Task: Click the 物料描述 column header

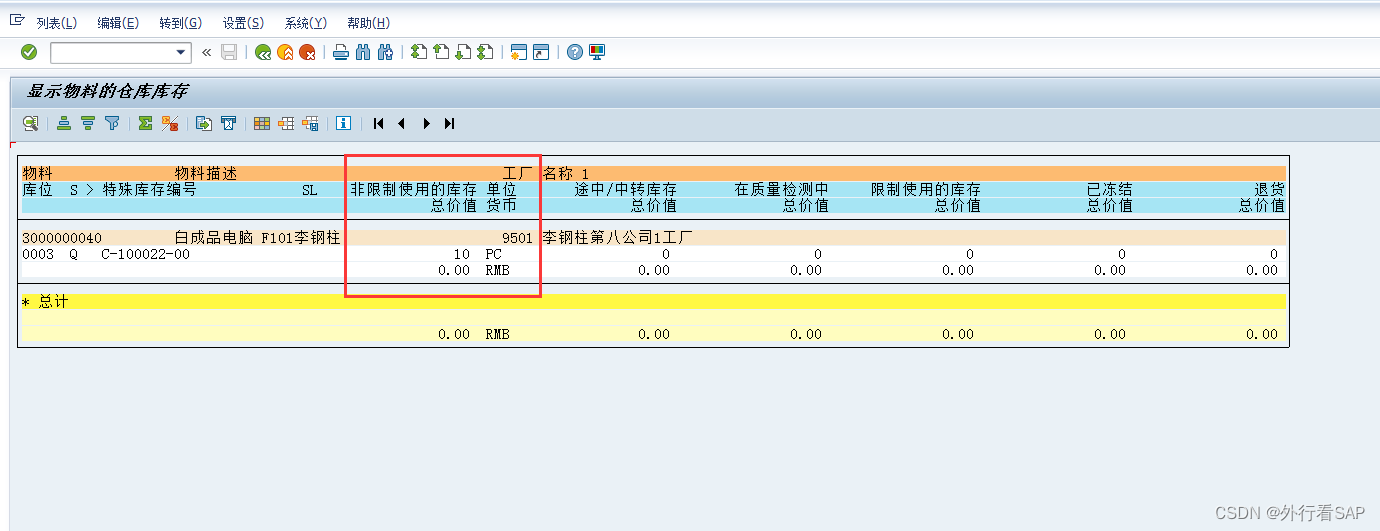Action: point(206,173)
